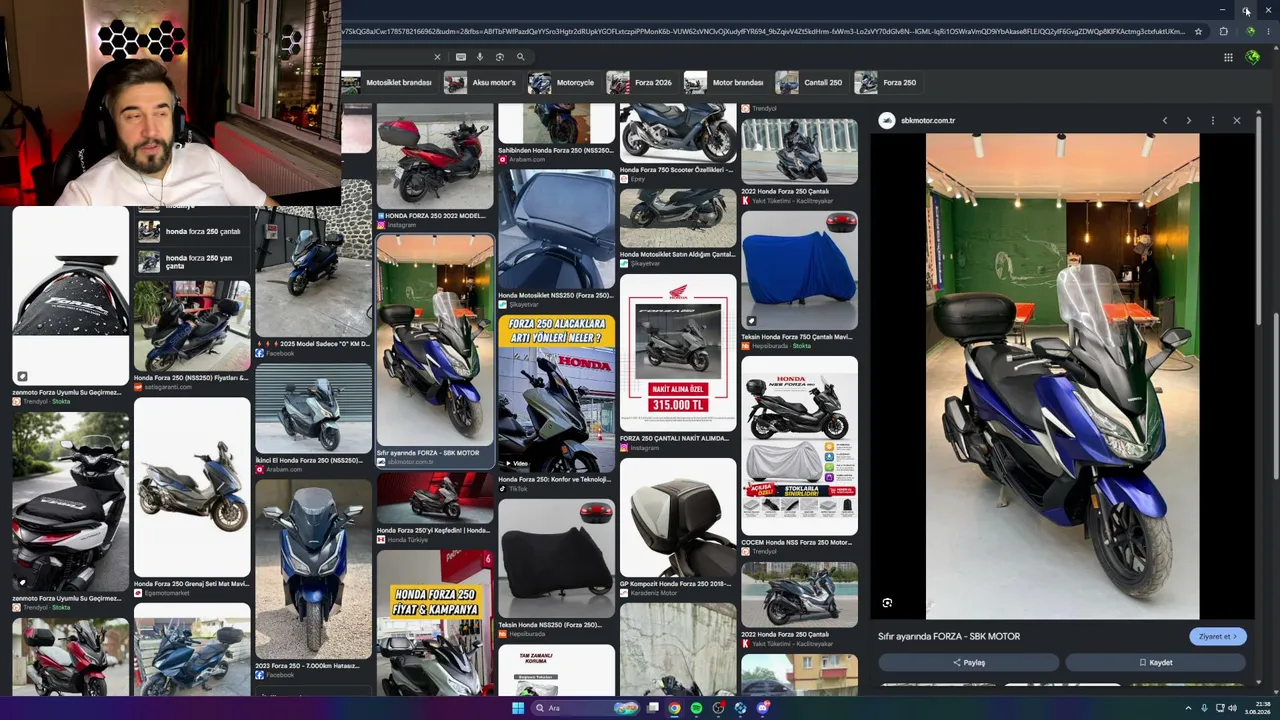
Task: Go to next image in preview panel
Action: coord(1188,121)
